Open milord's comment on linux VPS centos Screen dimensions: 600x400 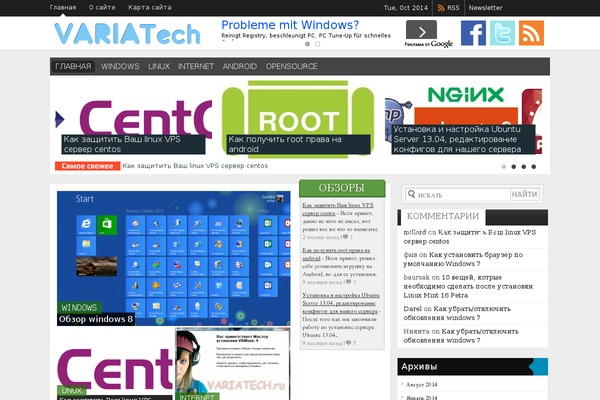pyautogui.click(x=470, y=237)
